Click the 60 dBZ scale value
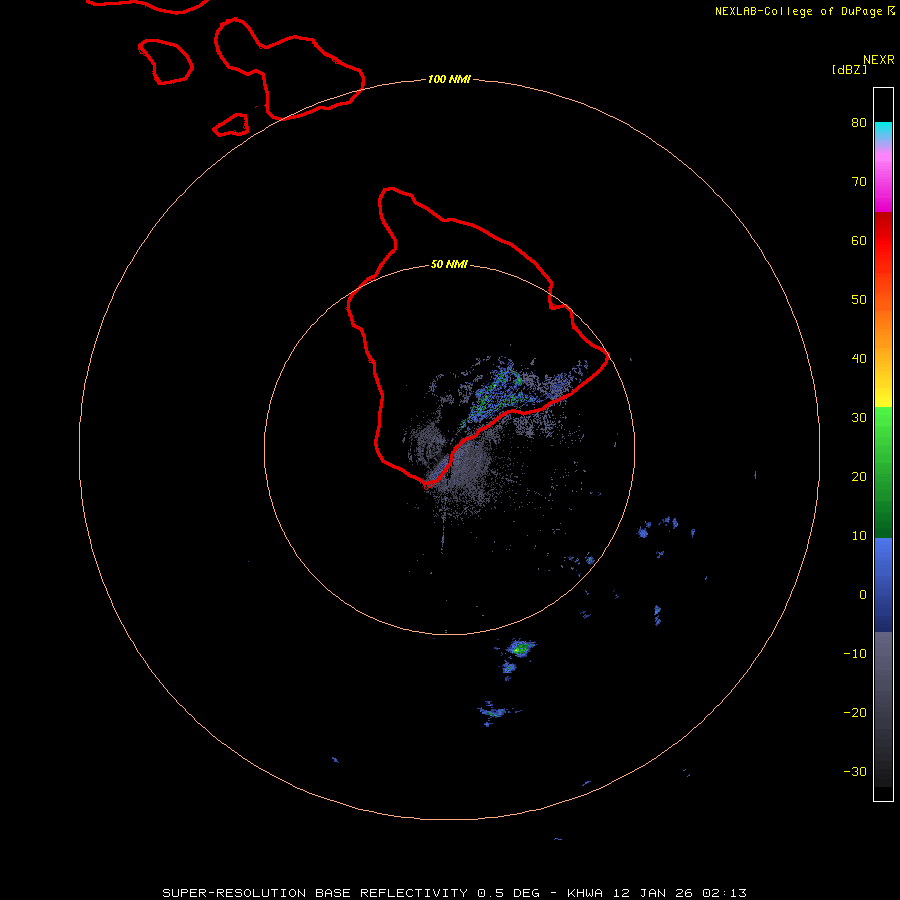This screenshot has height=900, width=900. (859, 240)
